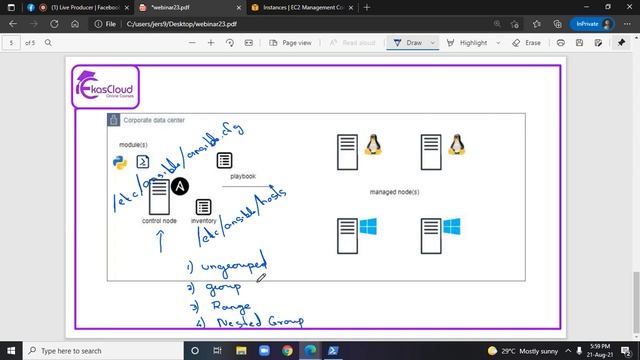Print the PDF document
Viewport: 640px width, 360px height.
(561, 43)
